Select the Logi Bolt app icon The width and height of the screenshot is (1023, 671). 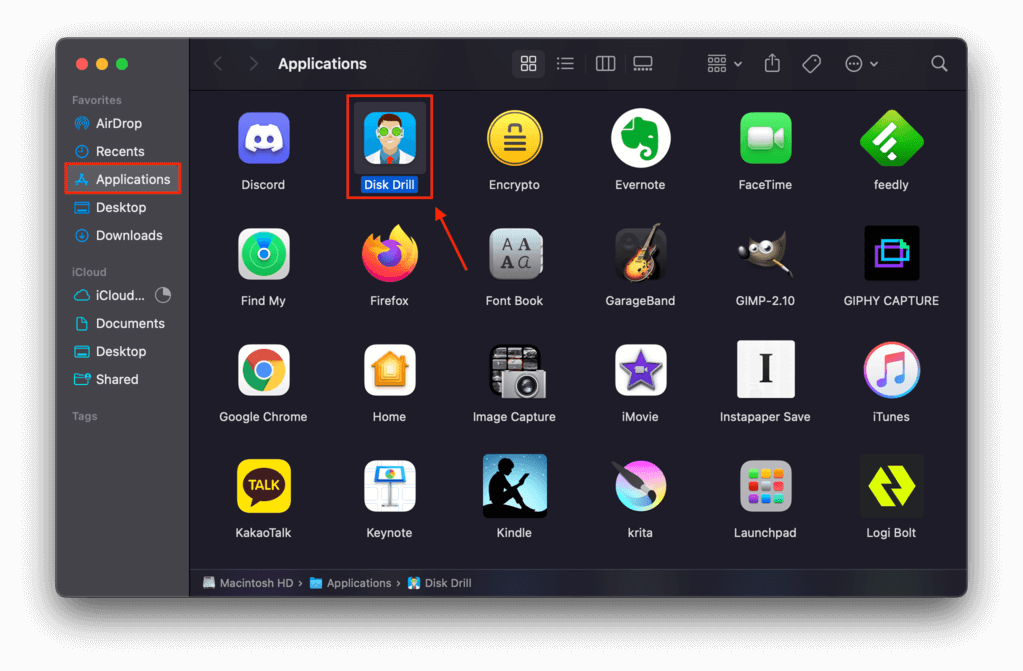[x=891, y=486]
